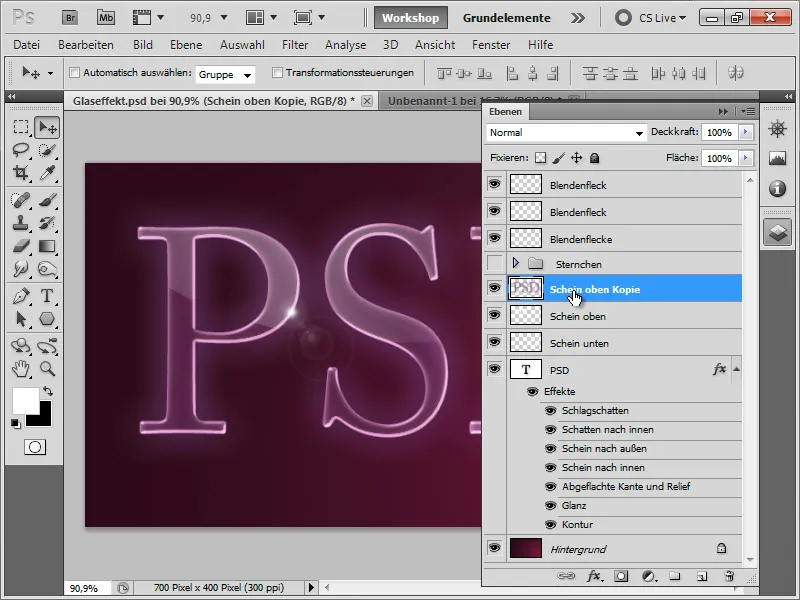Hide the Schein unten layer
This screenshot has width=800, height=600.
click(x=494, y=342)
